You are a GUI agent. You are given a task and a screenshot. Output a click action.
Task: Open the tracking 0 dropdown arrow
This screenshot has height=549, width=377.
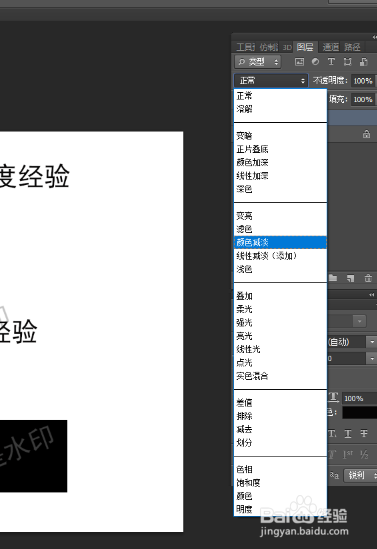click(371, 358)
